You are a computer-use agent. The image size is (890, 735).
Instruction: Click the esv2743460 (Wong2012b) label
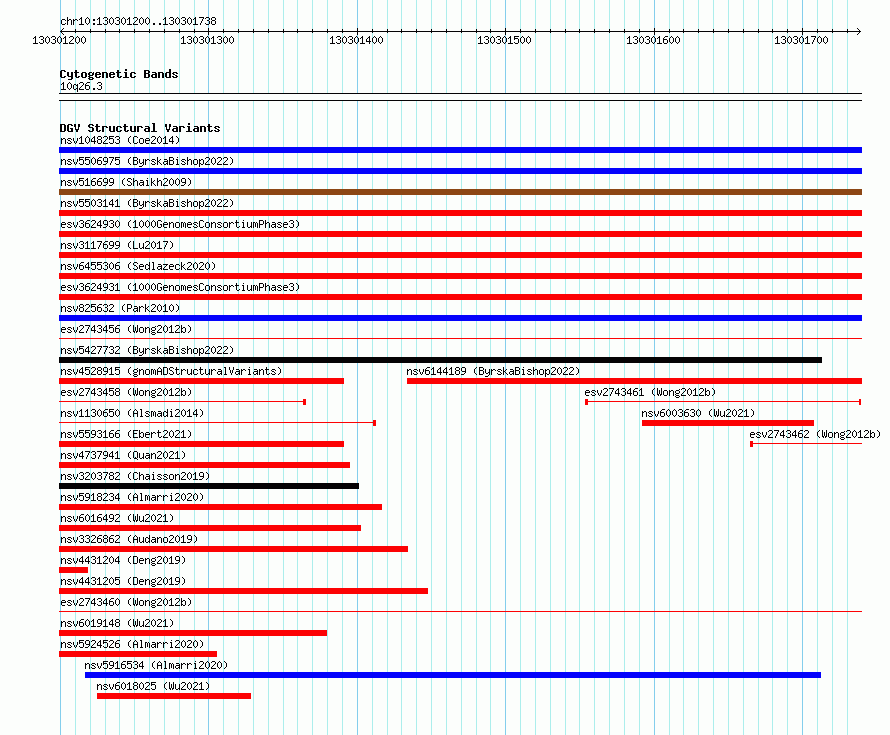pos(126,602)
